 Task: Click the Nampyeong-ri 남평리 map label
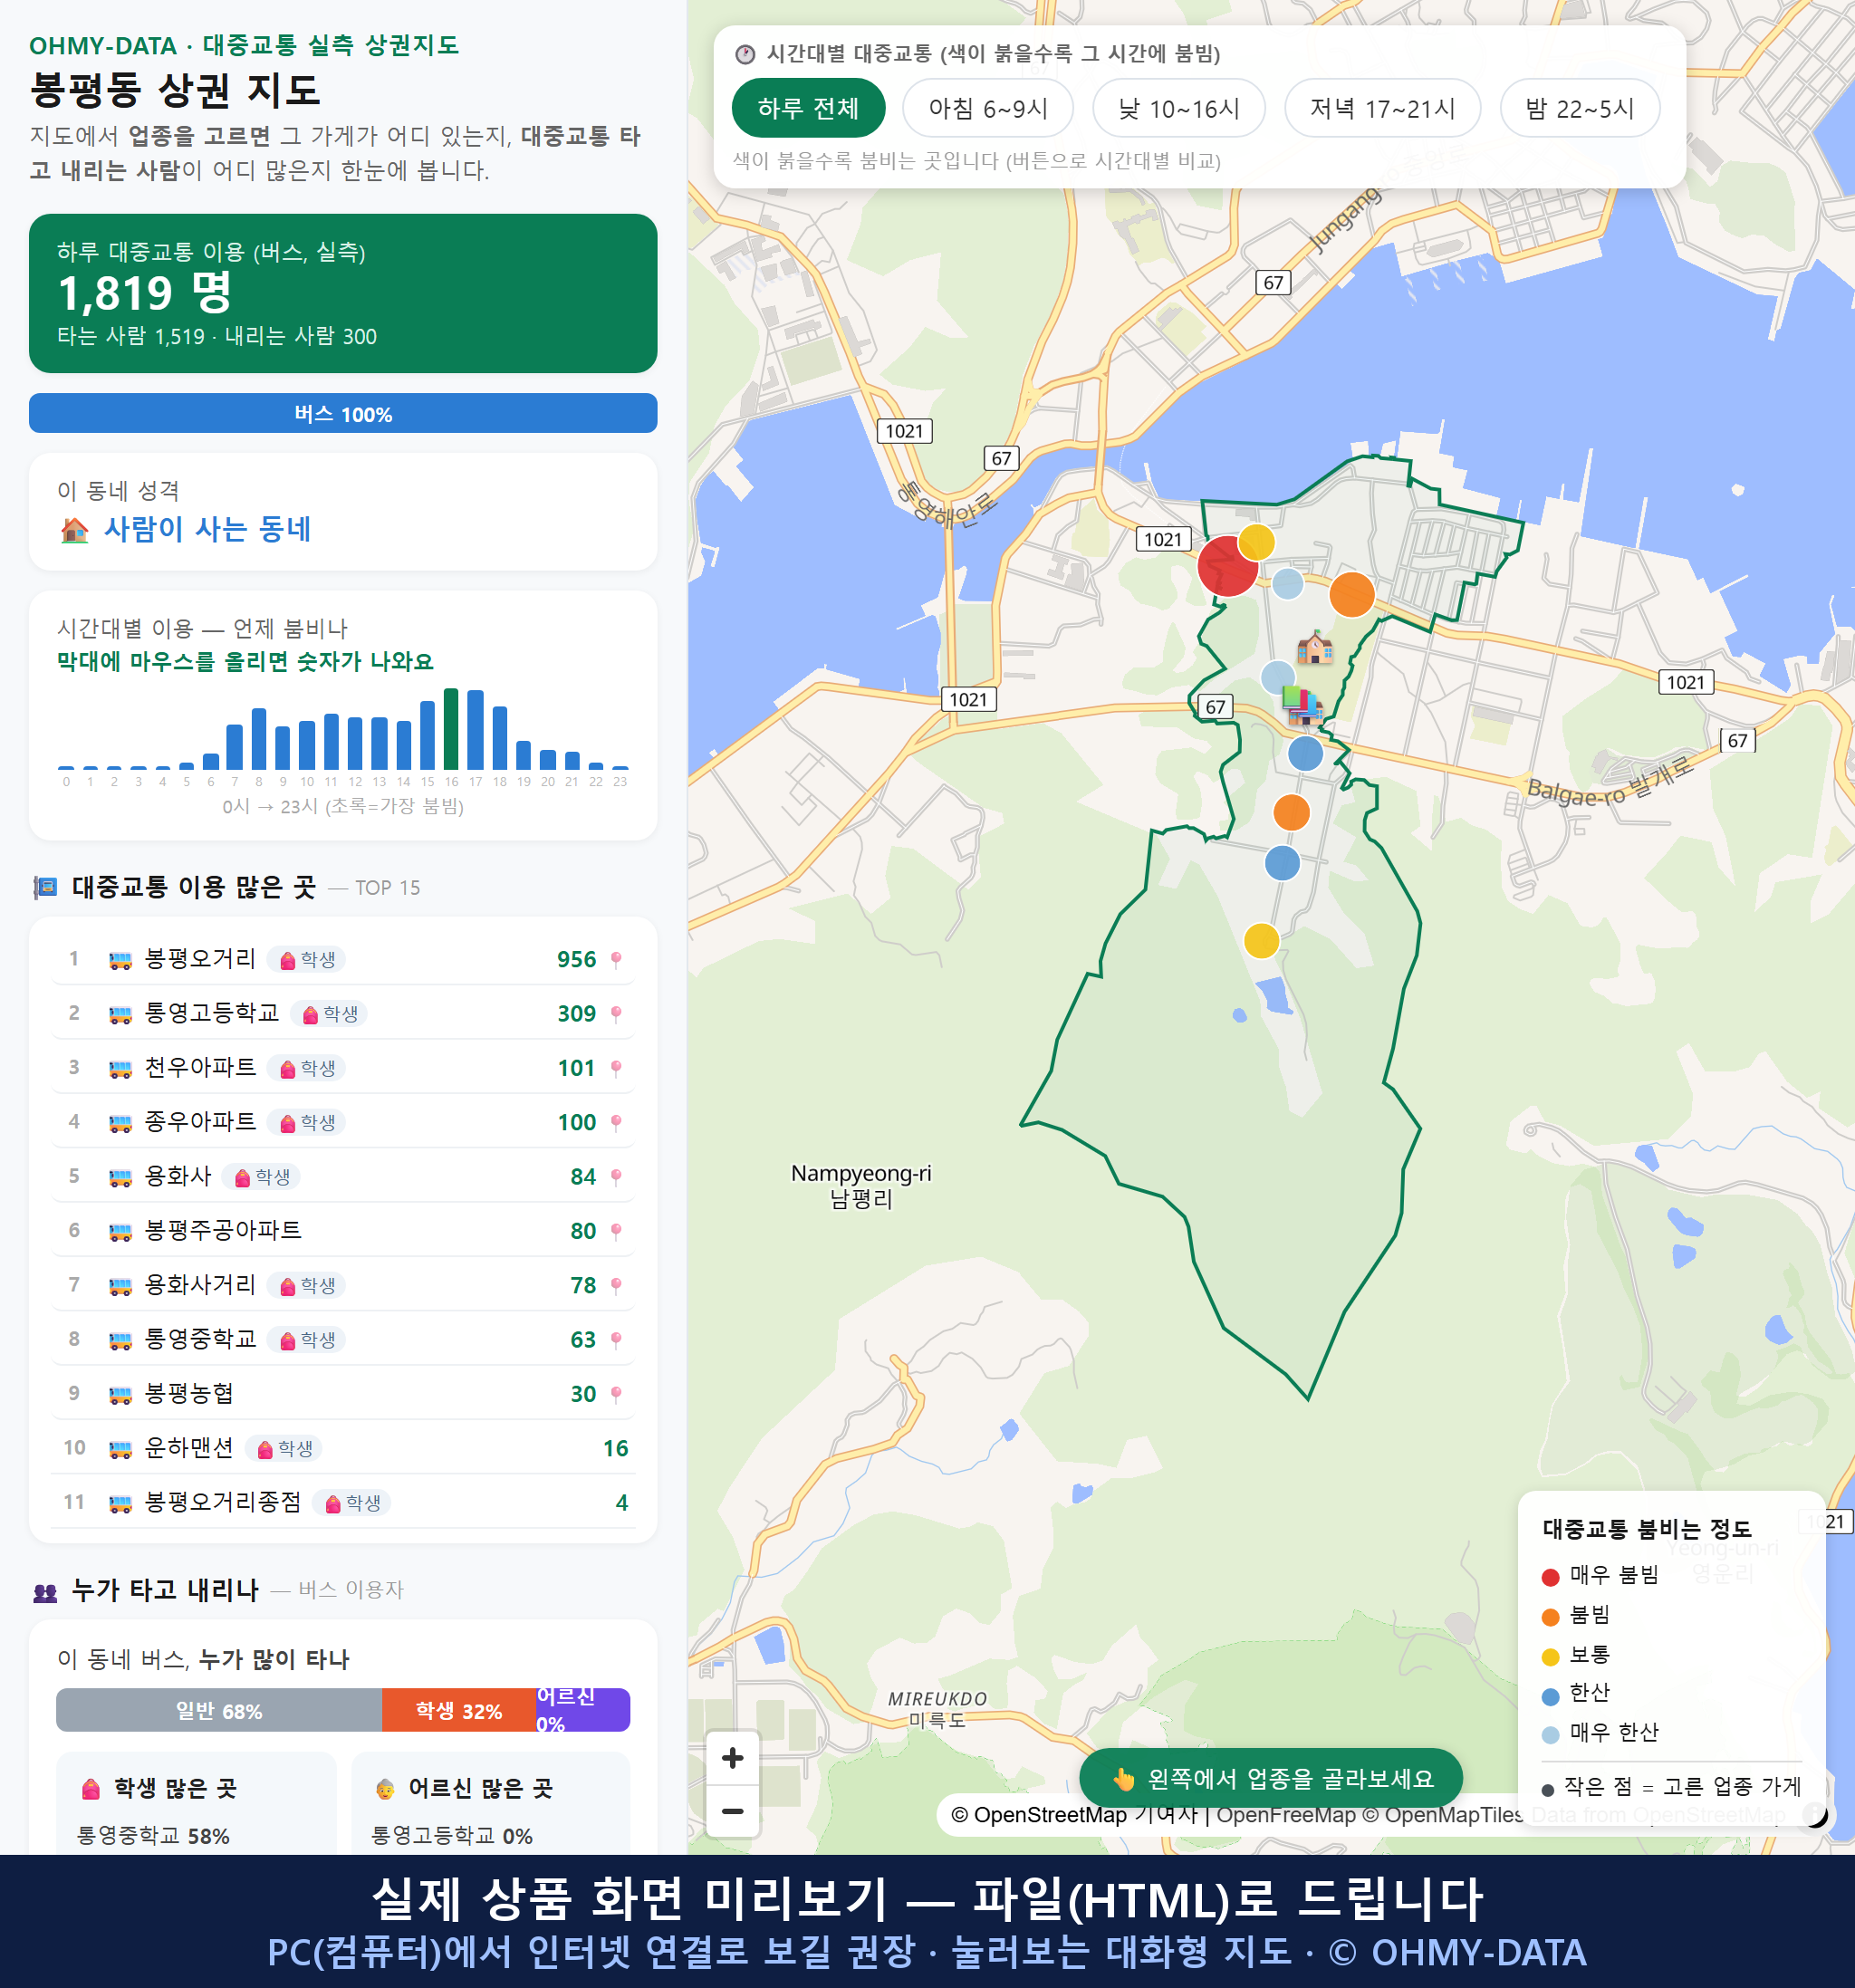(861, 1186)
